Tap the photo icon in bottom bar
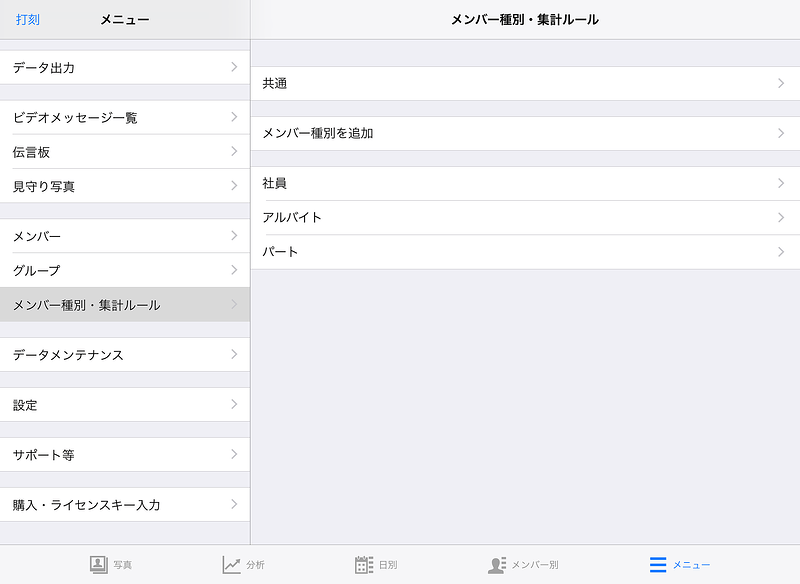 (x=98, y=564)
